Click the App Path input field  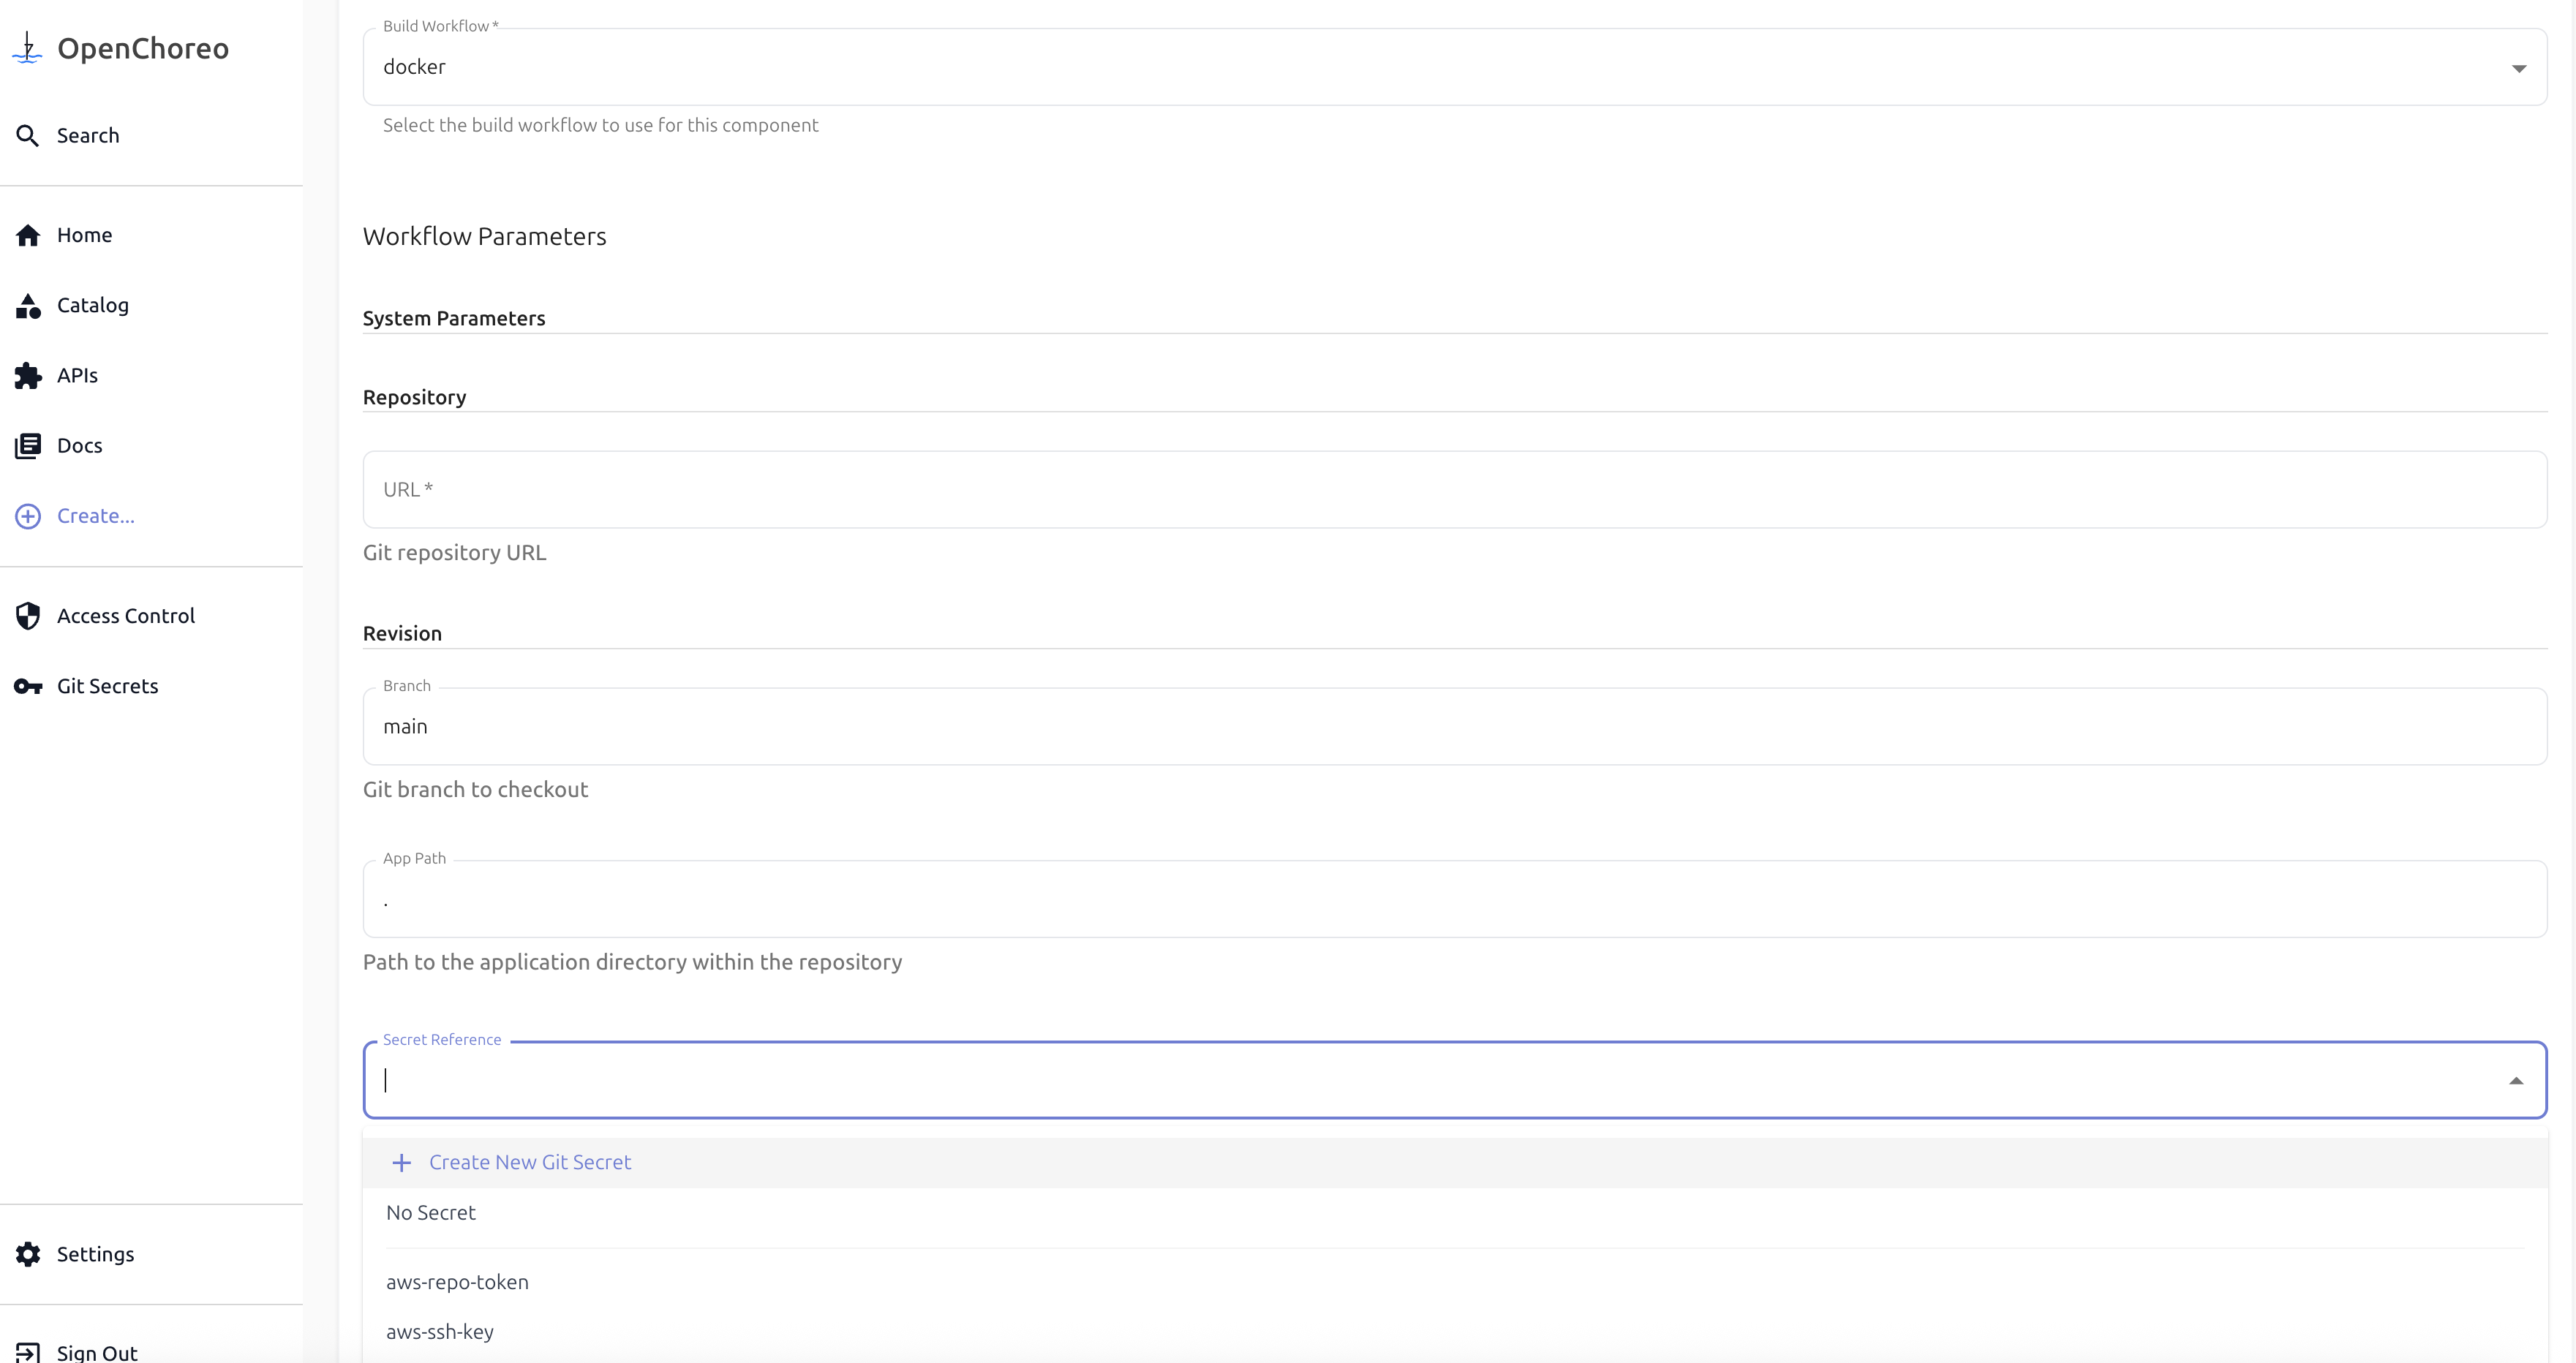click(x=1454, y=900)
